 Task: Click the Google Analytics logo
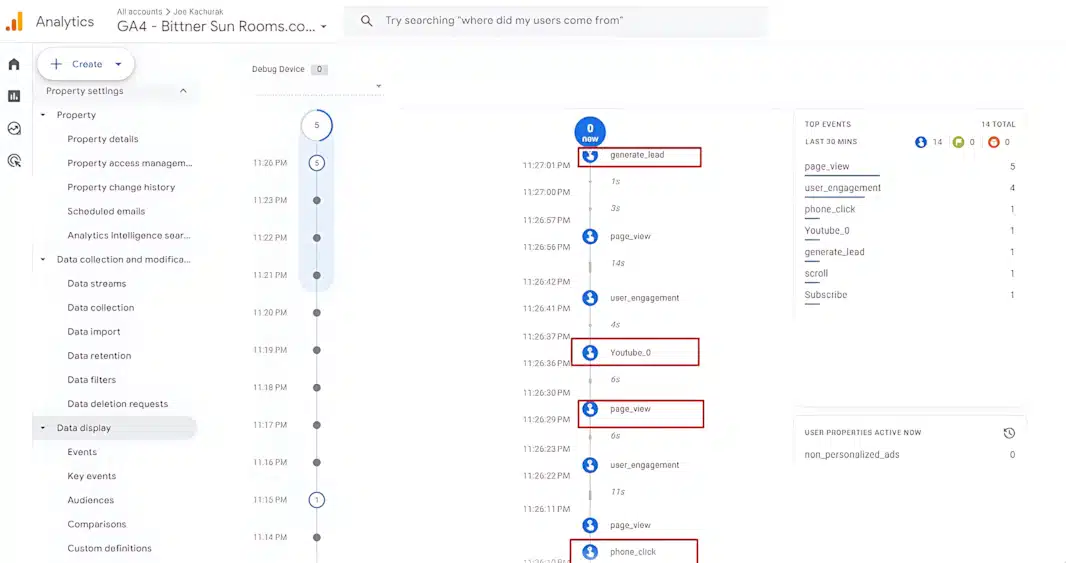point(14,21)
